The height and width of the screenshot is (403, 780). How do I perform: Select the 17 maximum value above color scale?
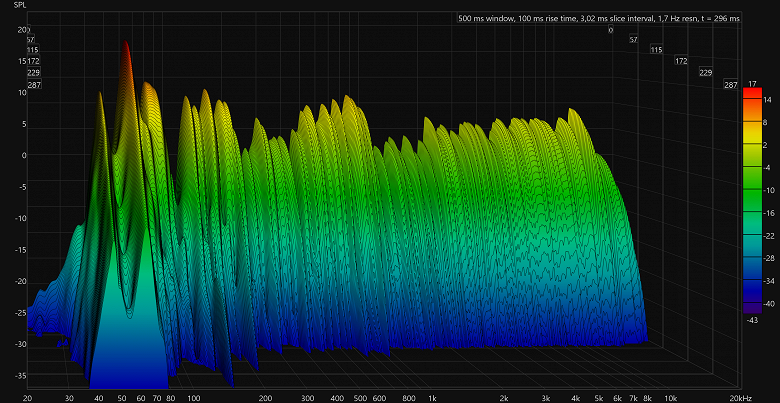(752, 83)
